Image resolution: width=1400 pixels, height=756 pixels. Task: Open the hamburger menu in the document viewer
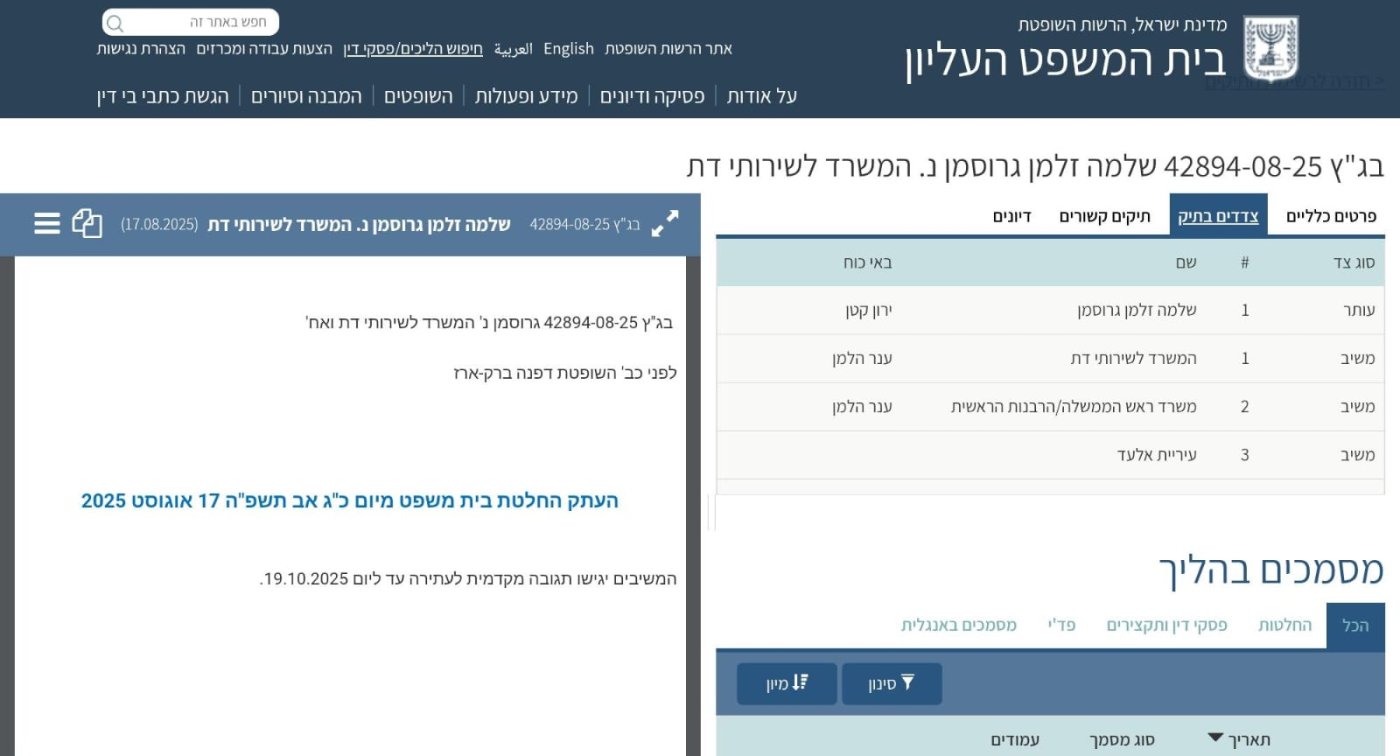pos(46,224)
